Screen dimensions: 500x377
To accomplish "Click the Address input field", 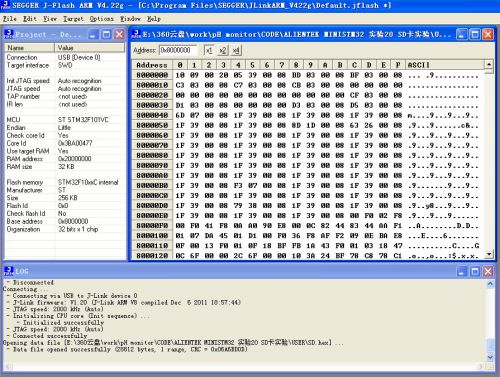I will (x=178, y=50).
